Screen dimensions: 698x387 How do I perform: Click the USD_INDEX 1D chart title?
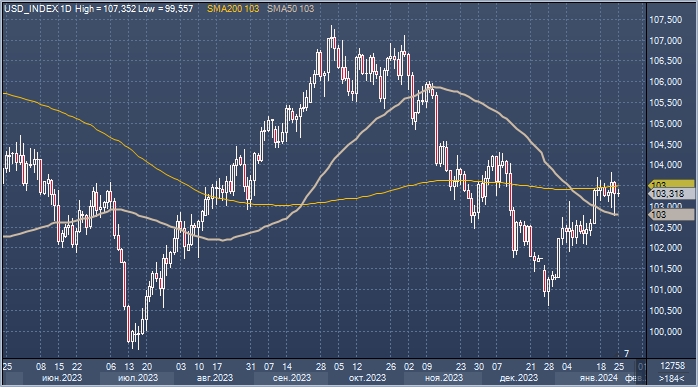pos(38,8)
